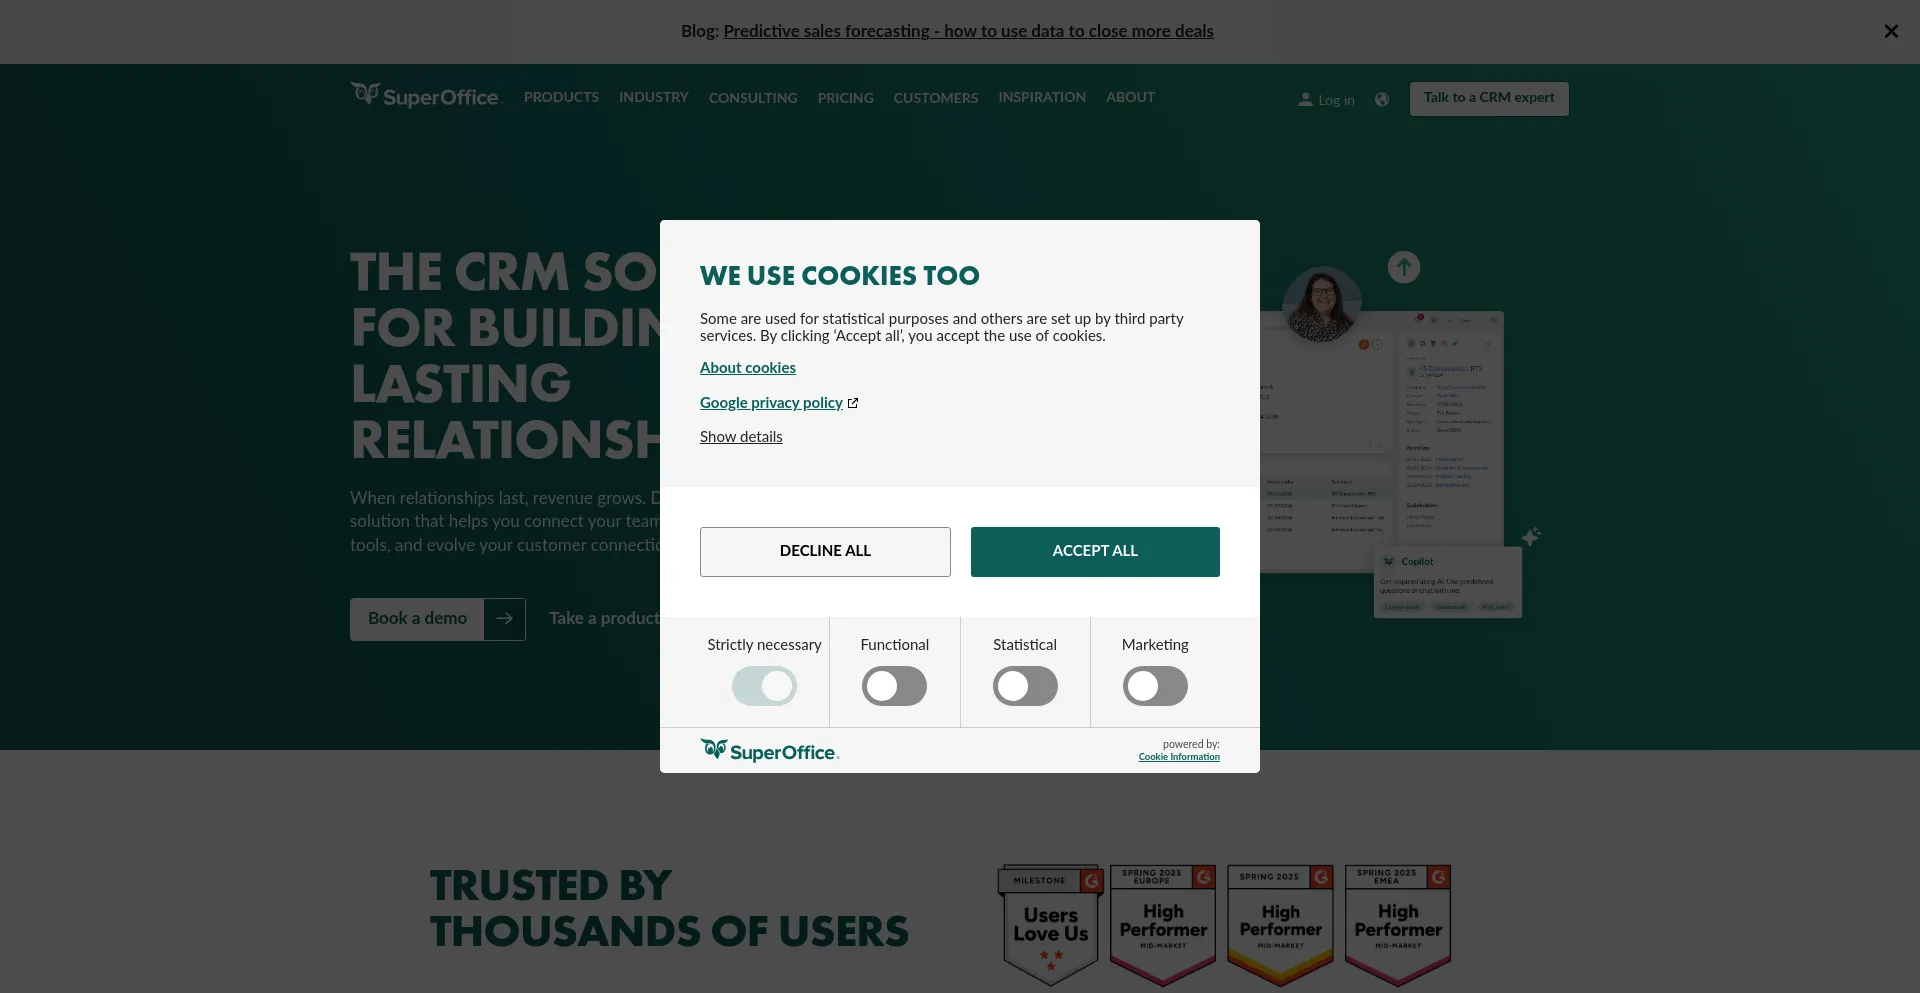
Task: Open the About cookies link
Action: point(747,368)
